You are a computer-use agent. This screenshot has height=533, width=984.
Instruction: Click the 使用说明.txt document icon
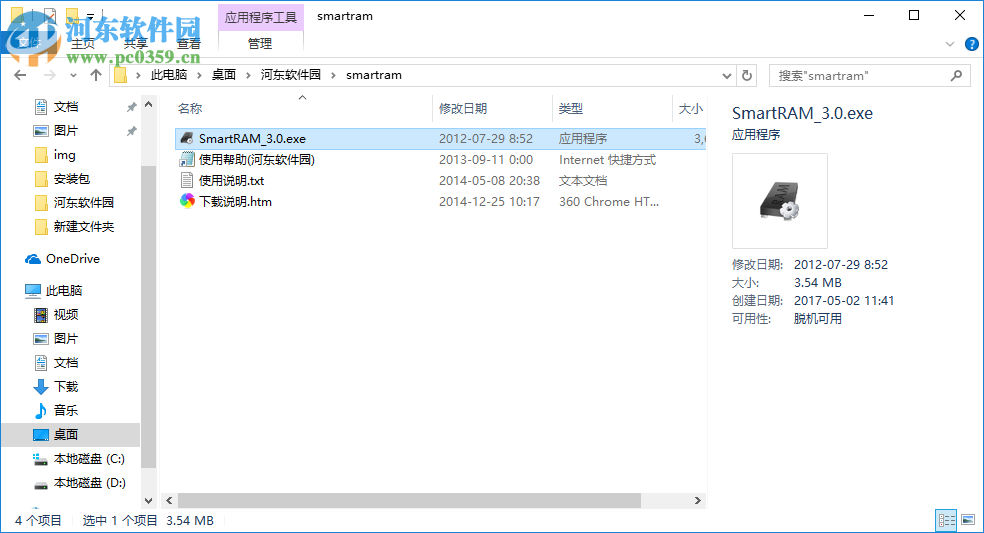coord(186,181)
